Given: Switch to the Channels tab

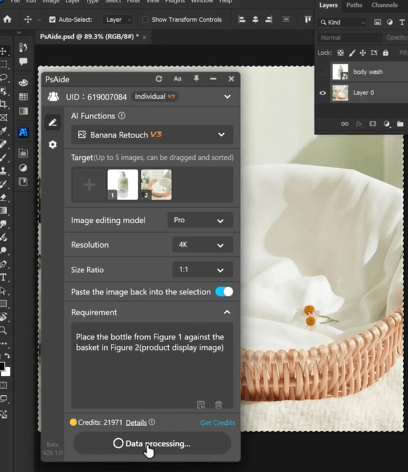Looking at the screenshot, I should pyautogui.click(x=384, y=5).
